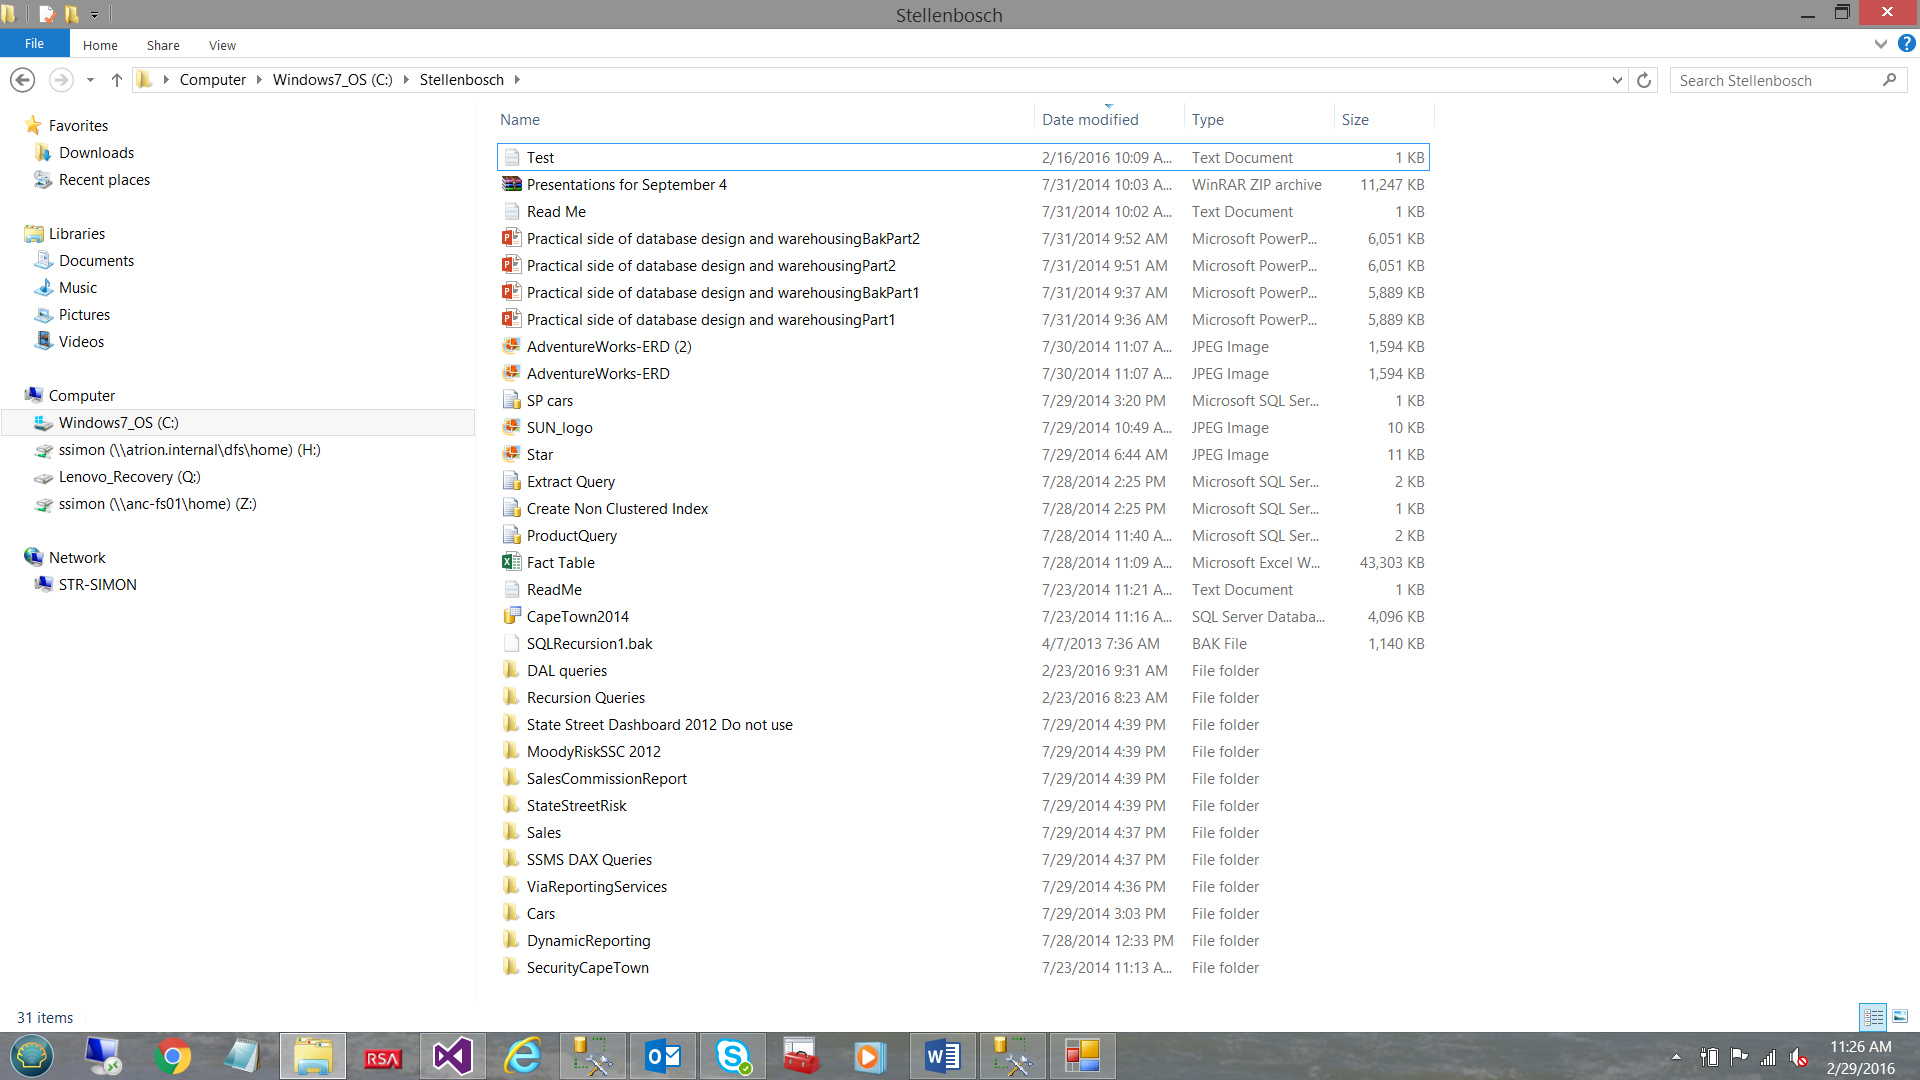Click the Up one level arrow
Screen dimensions: 1920x1080
click(116, 80)
